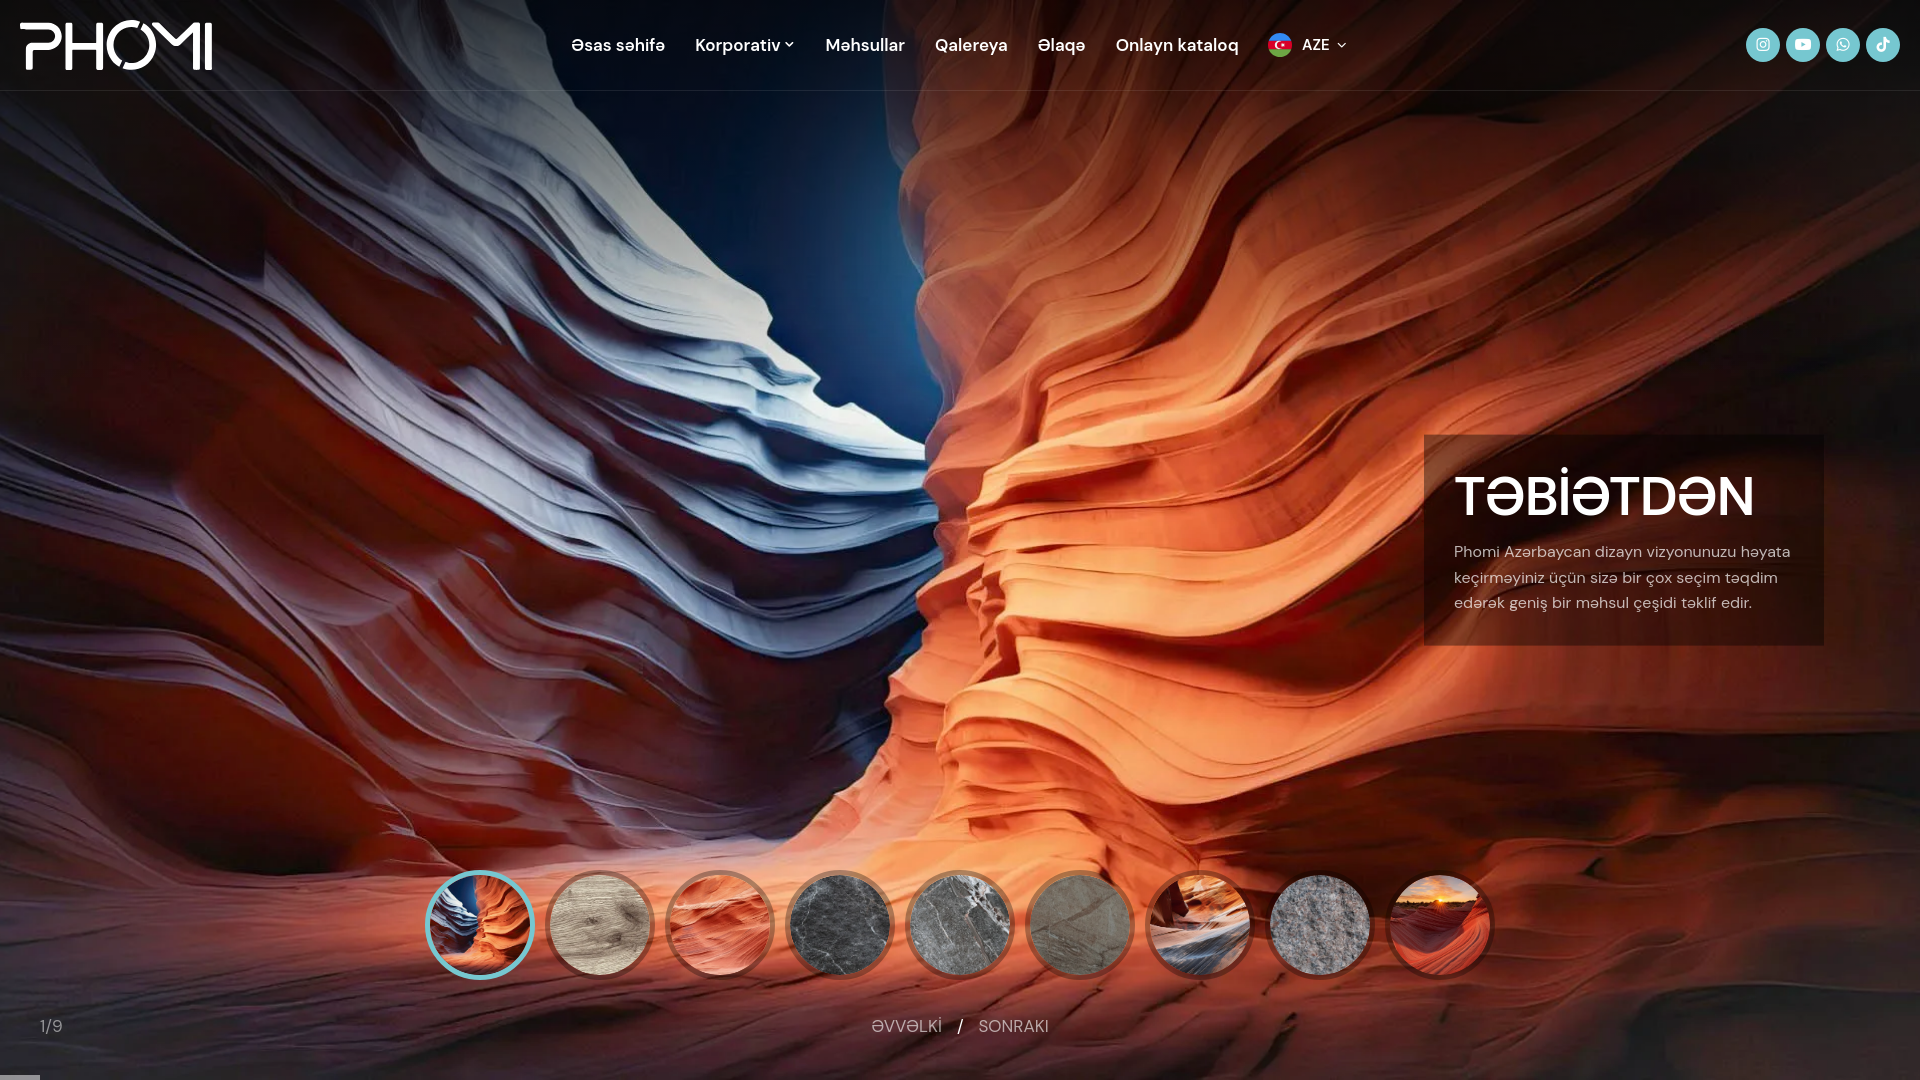The height and width of the screenshot is (1080, 1920).
Task: Open the Qalereya page
Action: (x=971, y=45)
